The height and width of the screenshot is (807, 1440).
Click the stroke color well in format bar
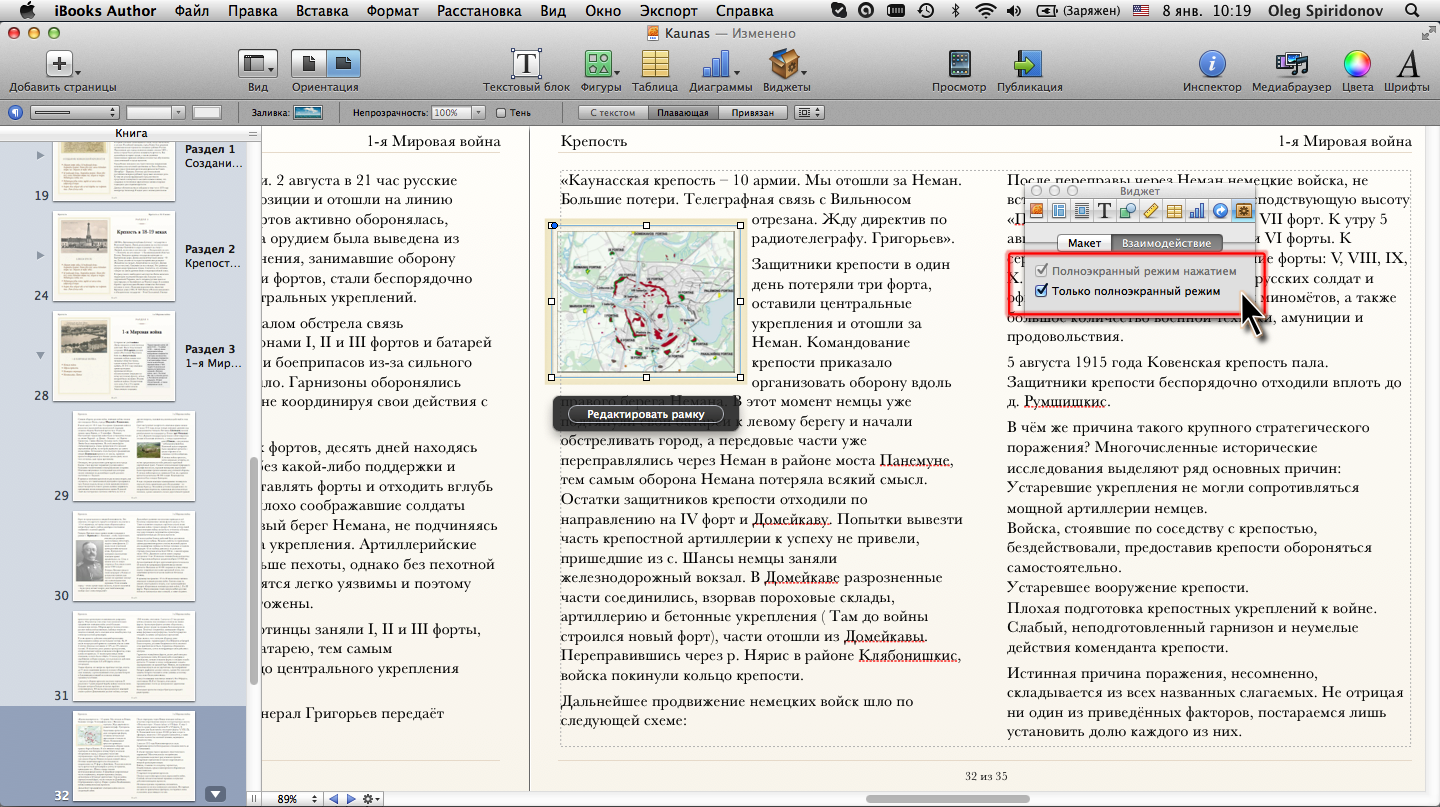[x=207, y=113]
